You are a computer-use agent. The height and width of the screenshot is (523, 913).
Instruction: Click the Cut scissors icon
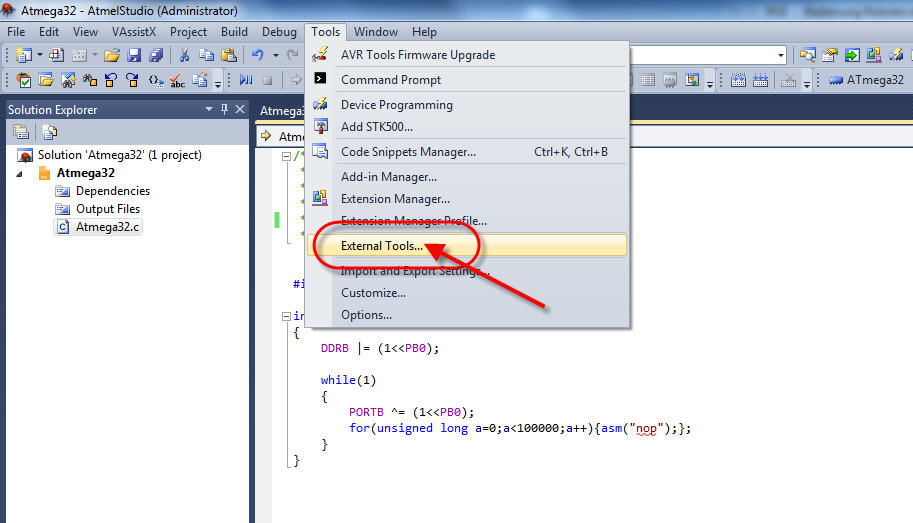(184, 55)
